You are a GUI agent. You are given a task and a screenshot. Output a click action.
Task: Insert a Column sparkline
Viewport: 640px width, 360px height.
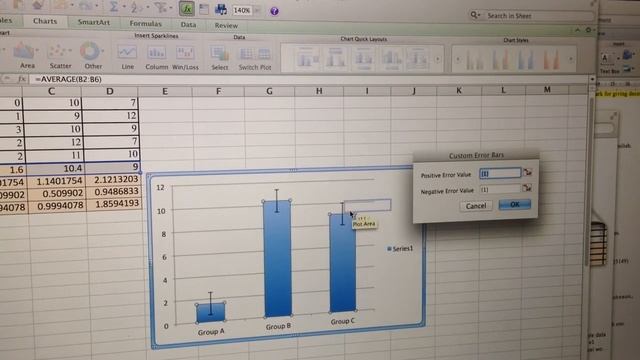(156, 53)
